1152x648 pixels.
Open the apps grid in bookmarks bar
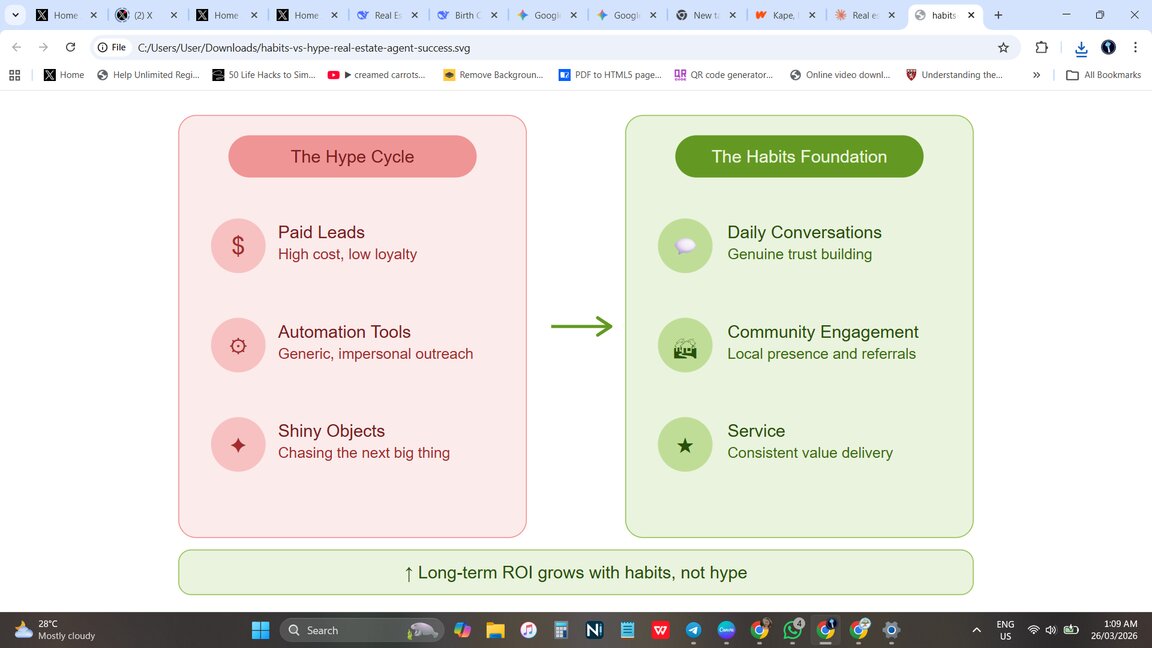pyautogui.click(x=15, y=75)
